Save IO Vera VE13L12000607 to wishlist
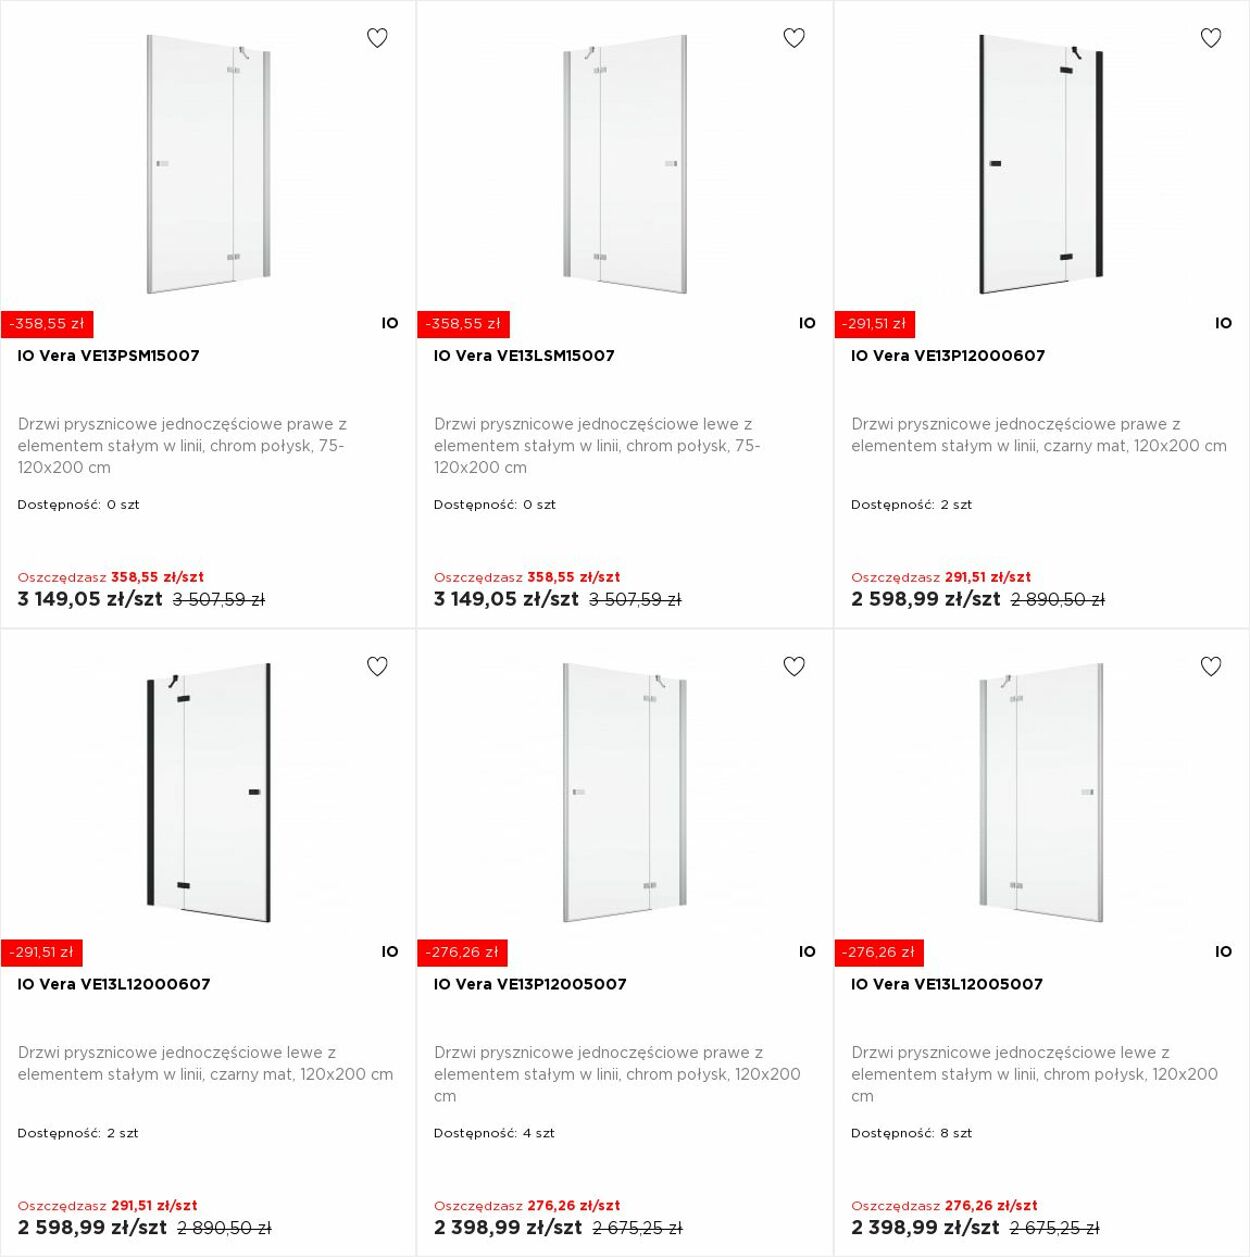Viewport: 1250px width, 1257px height. click(x=377, y=666)
